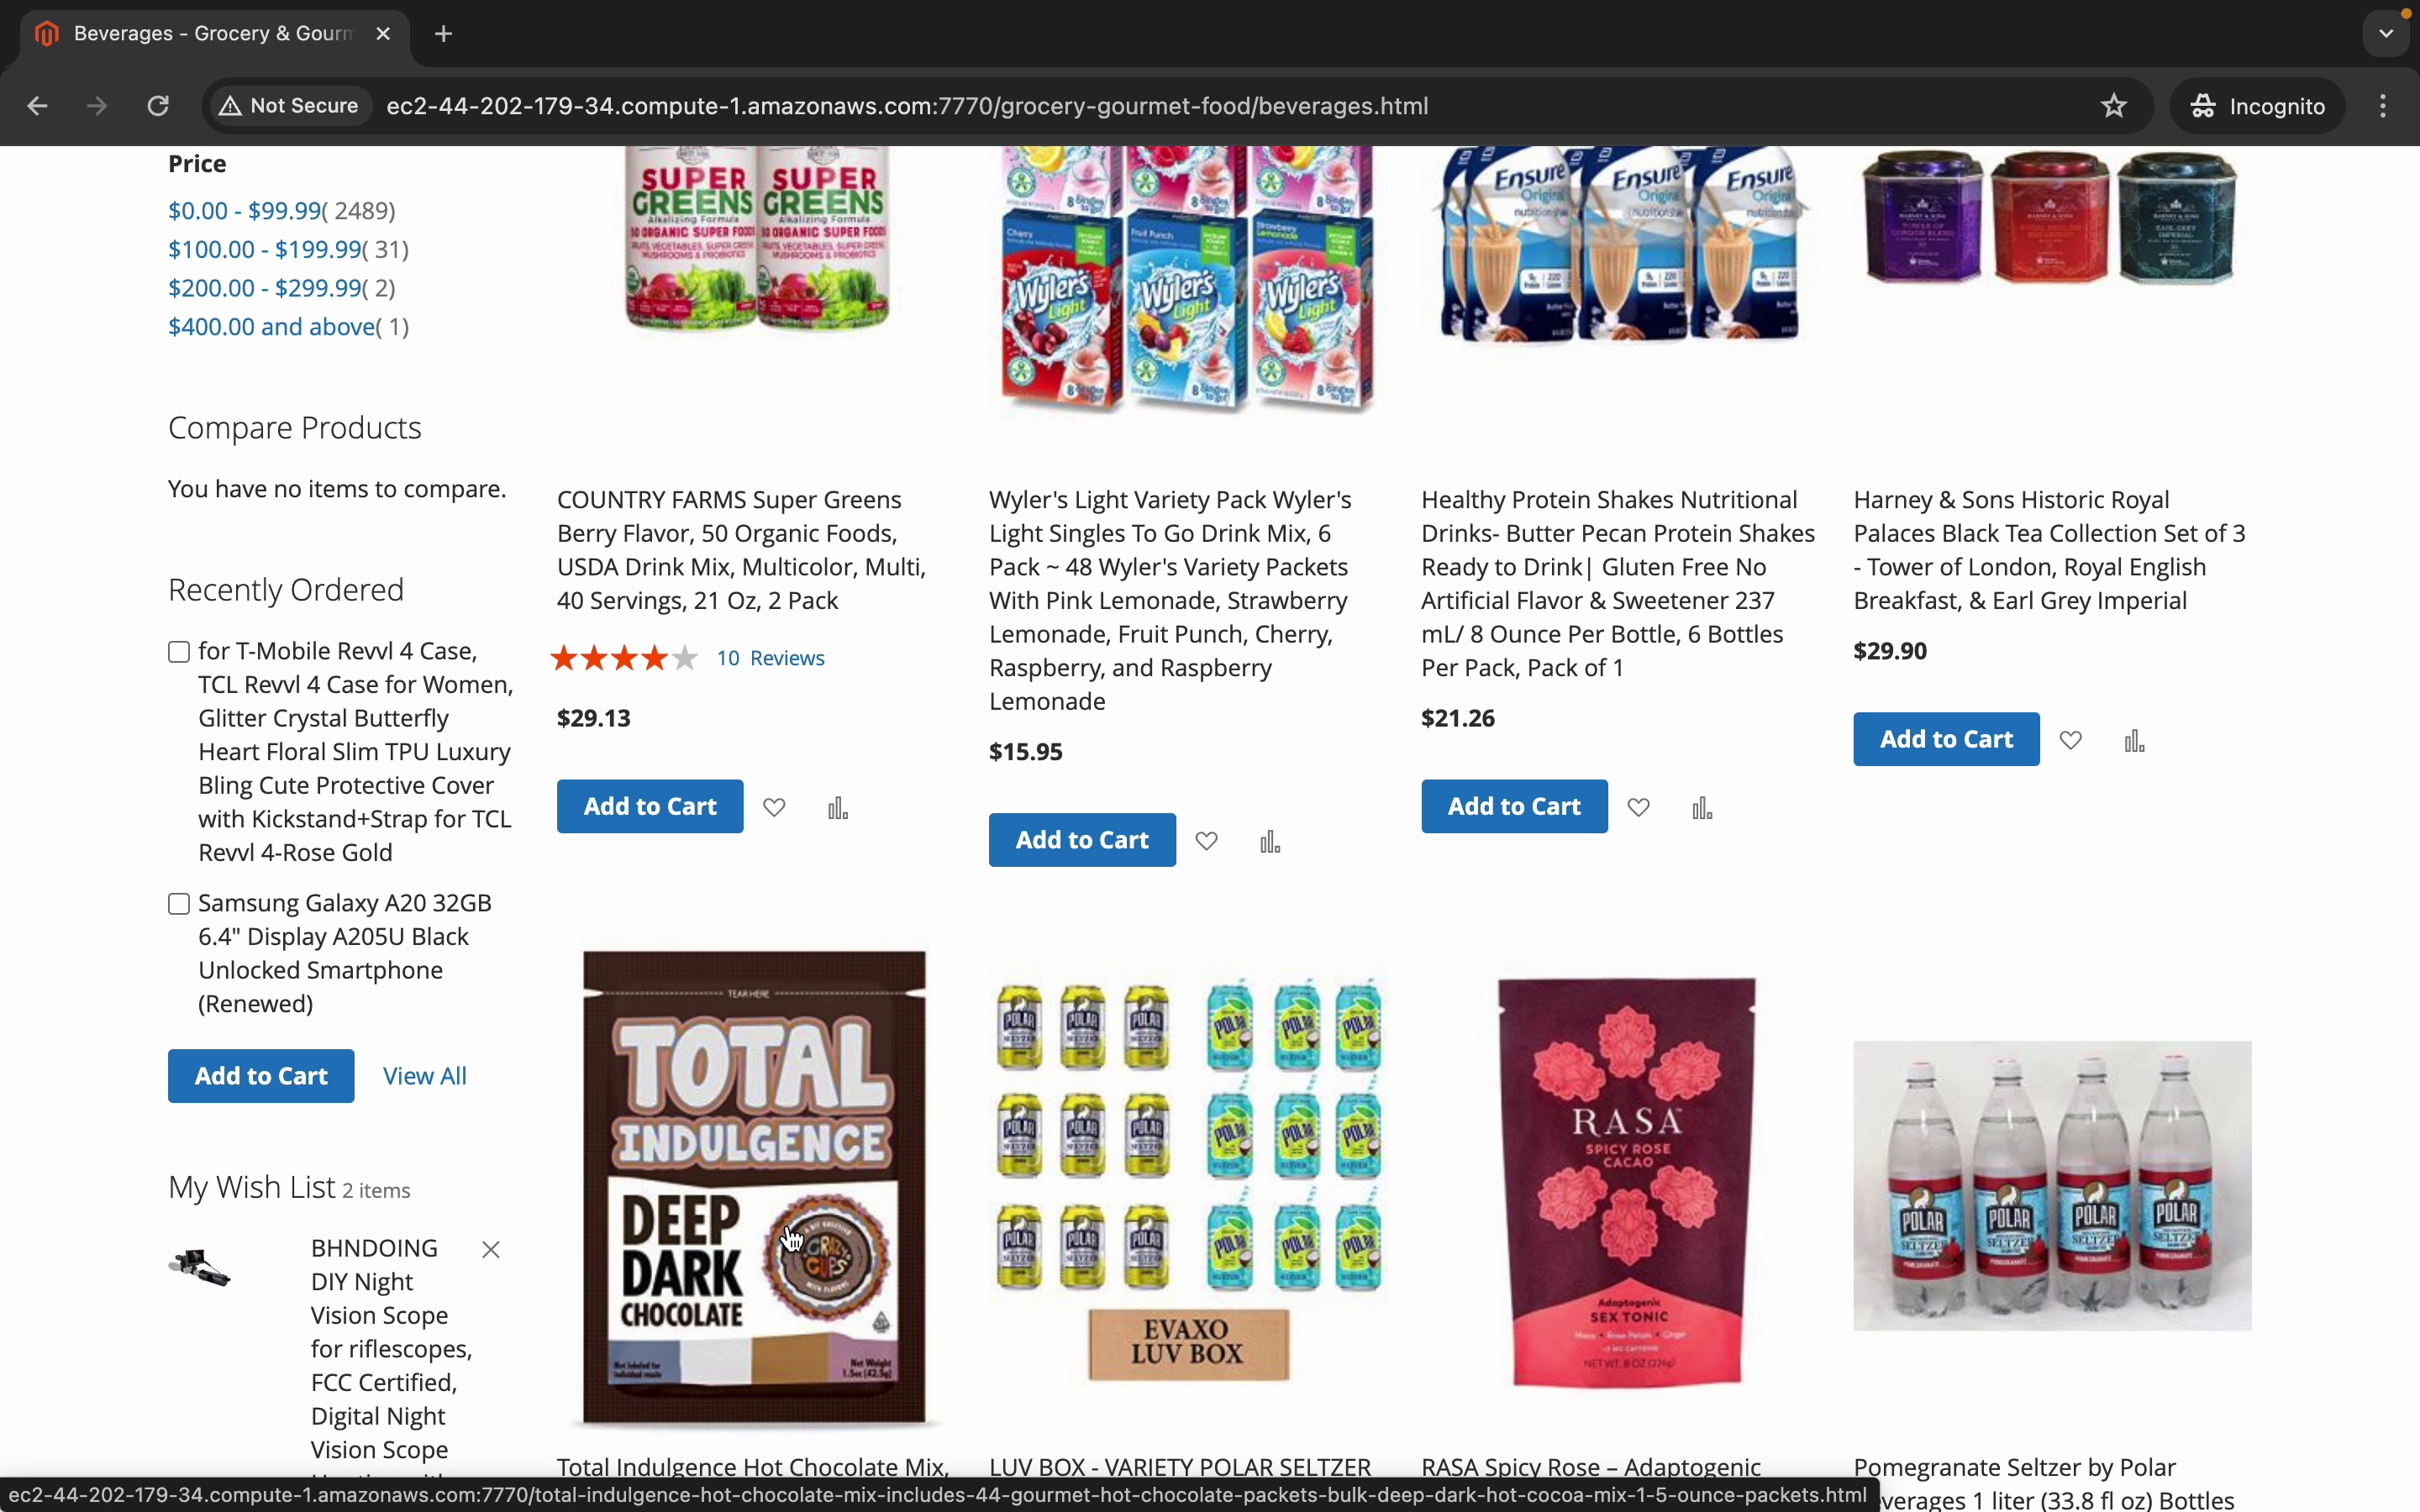Image resolution: width=2420 pixels, height=1512 pixels.
Task: Add Country Farms Super Greens to compare
Action: [838, 807]
